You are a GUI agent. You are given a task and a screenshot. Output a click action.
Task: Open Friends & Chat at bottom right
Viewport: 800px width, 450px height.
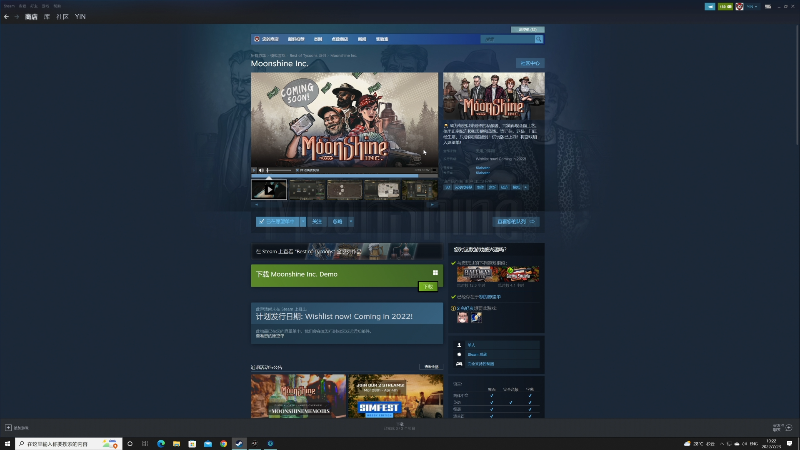pyautogui.click(x=782, y=428)
